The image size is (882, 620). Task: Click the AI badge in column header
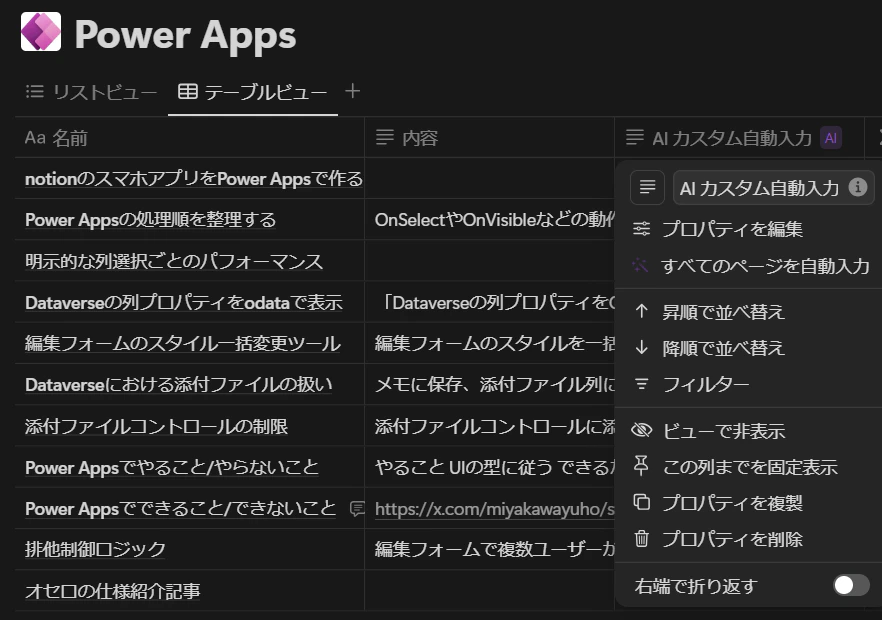pos(831,138)
